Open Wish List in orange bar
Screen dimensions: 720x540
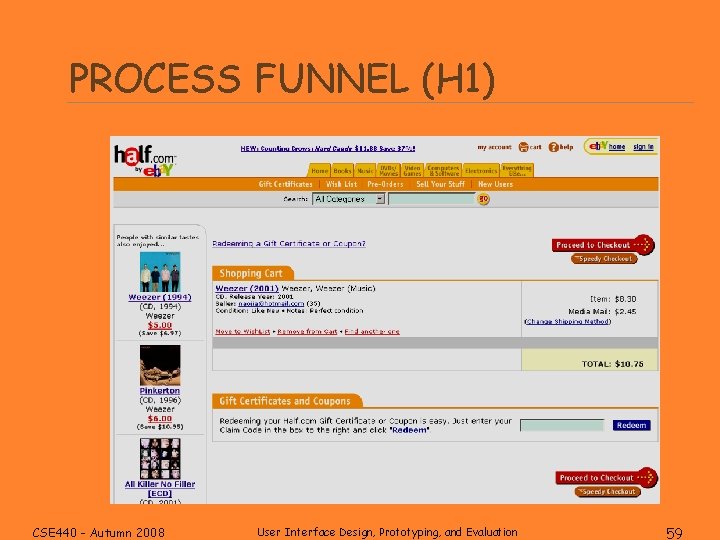click(341, 184)
